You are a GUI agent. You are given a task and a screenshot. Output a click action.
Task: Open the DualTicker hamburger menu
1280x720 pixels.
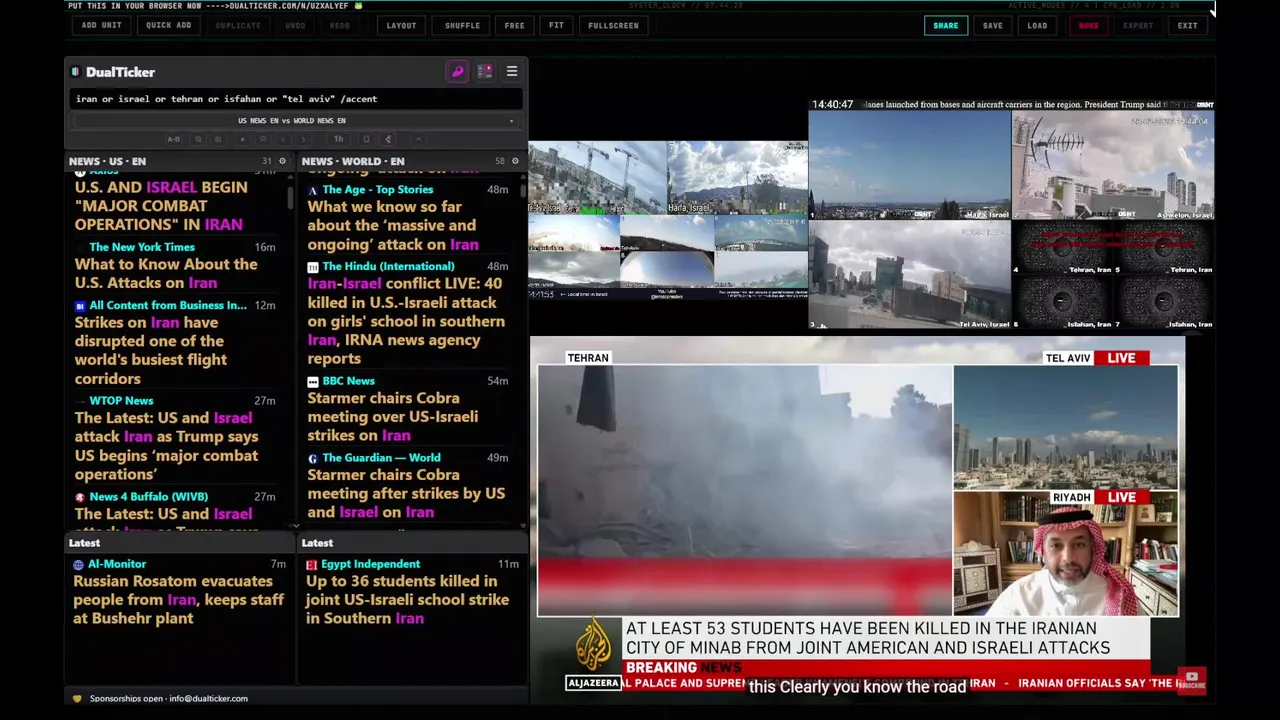[512, 72]
